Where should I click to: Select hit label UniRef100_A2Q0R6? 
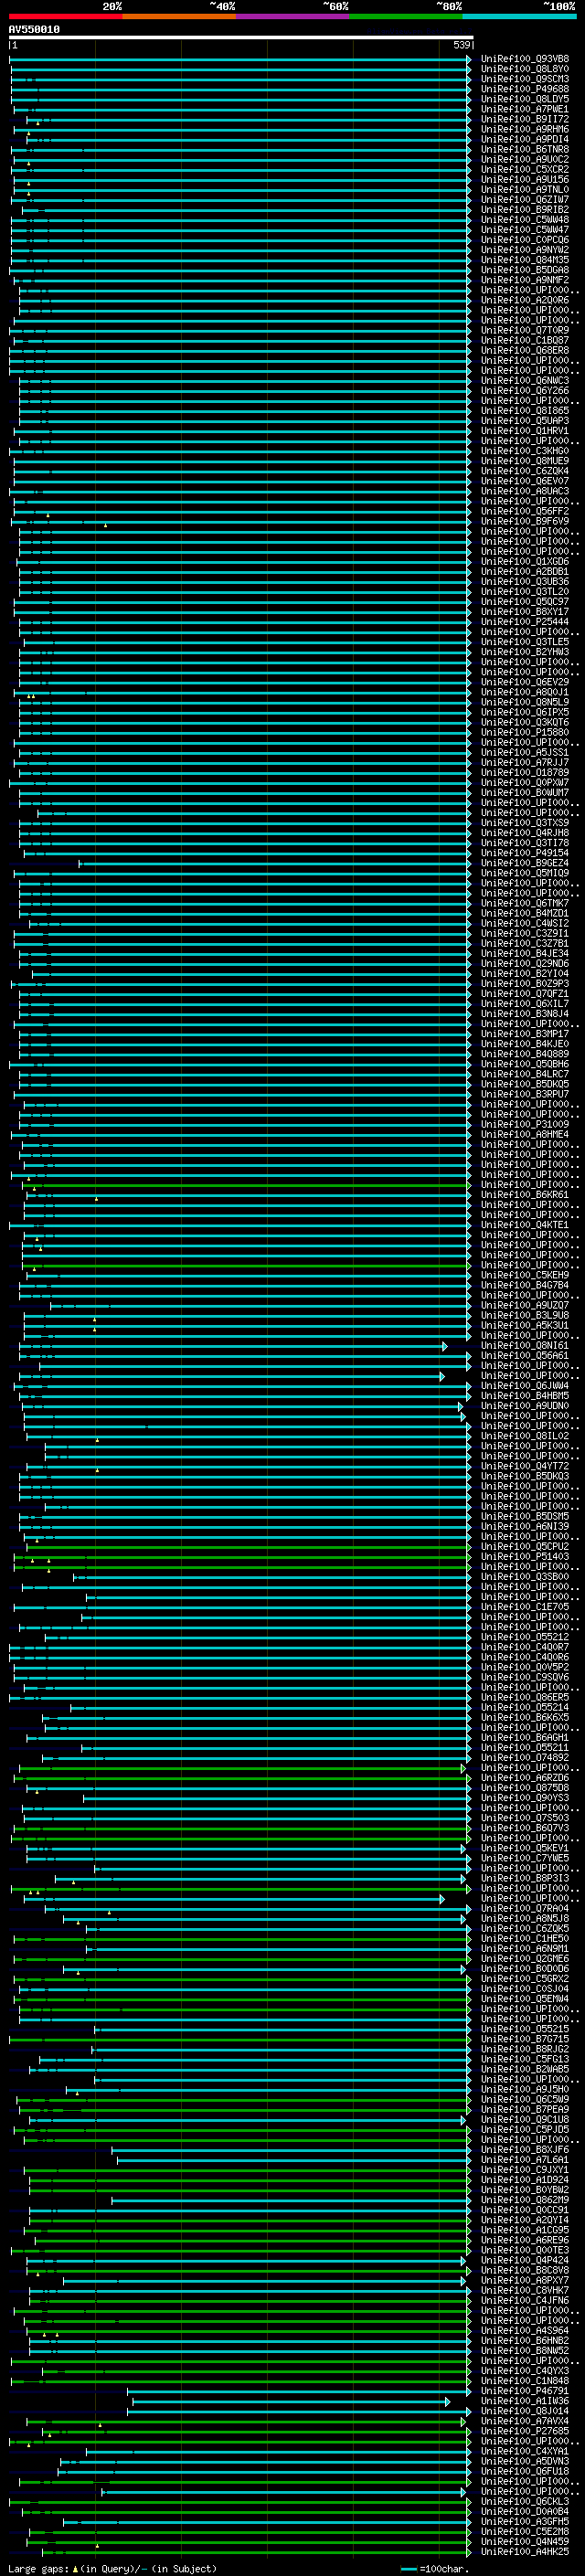pos(525,300)
